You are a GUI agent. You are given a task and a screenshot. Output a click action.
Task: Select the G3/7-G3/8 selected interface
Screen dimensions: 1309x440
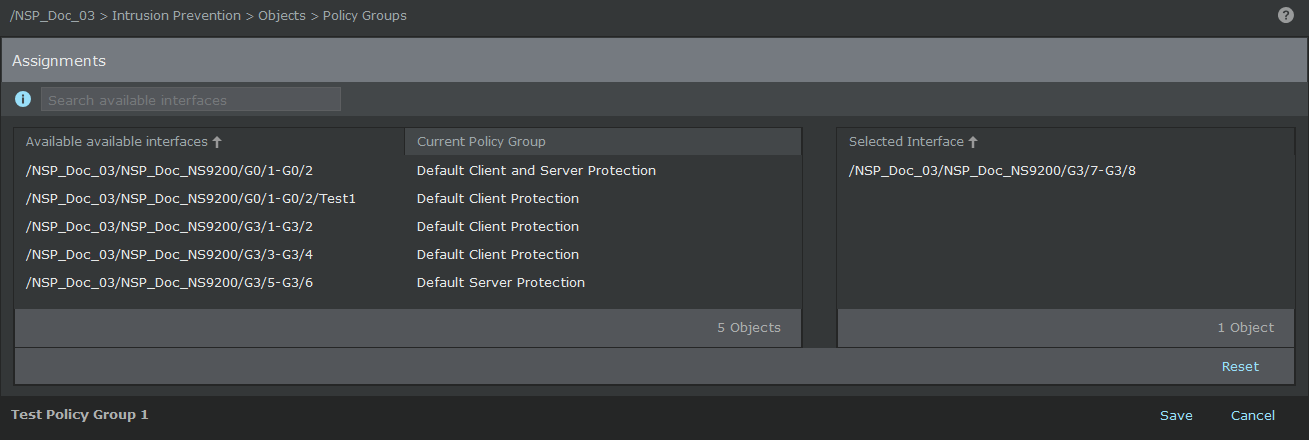[x=1065, y=170]
